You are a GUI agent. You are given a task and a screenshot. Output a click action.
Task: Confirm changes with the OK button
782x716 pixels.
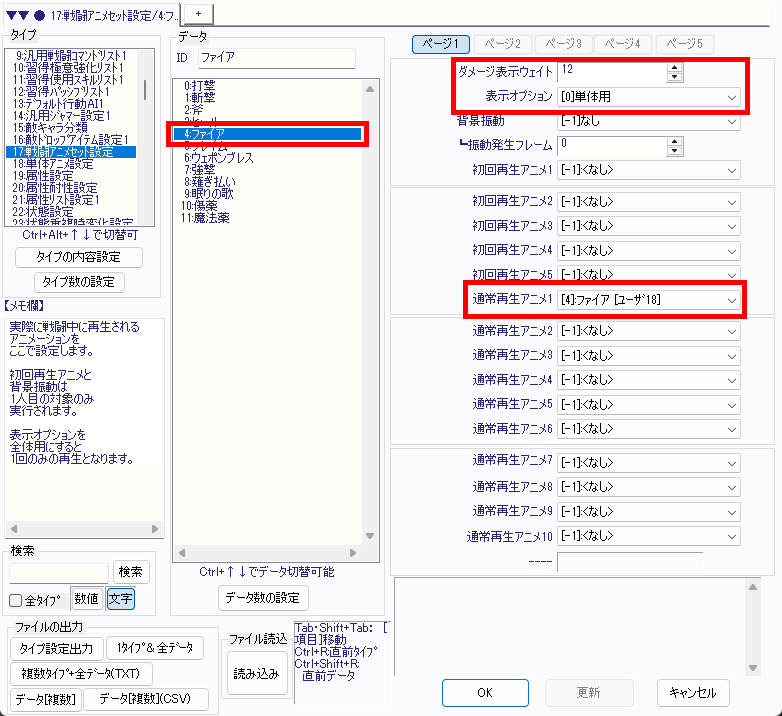pyautogui.click(x=484, y=692)
